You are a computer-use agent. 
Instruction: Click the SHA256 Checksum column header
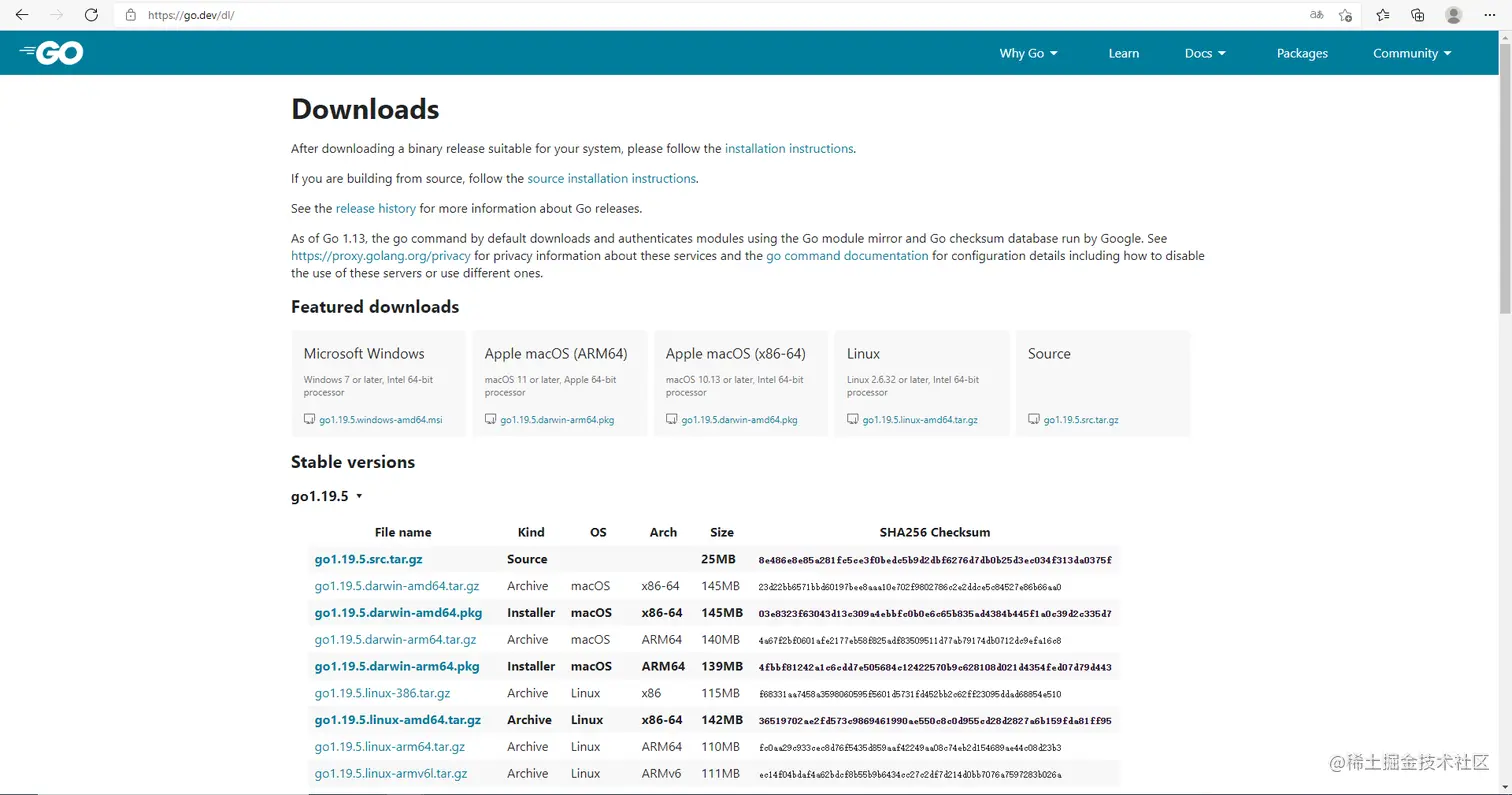coord(934,532)
